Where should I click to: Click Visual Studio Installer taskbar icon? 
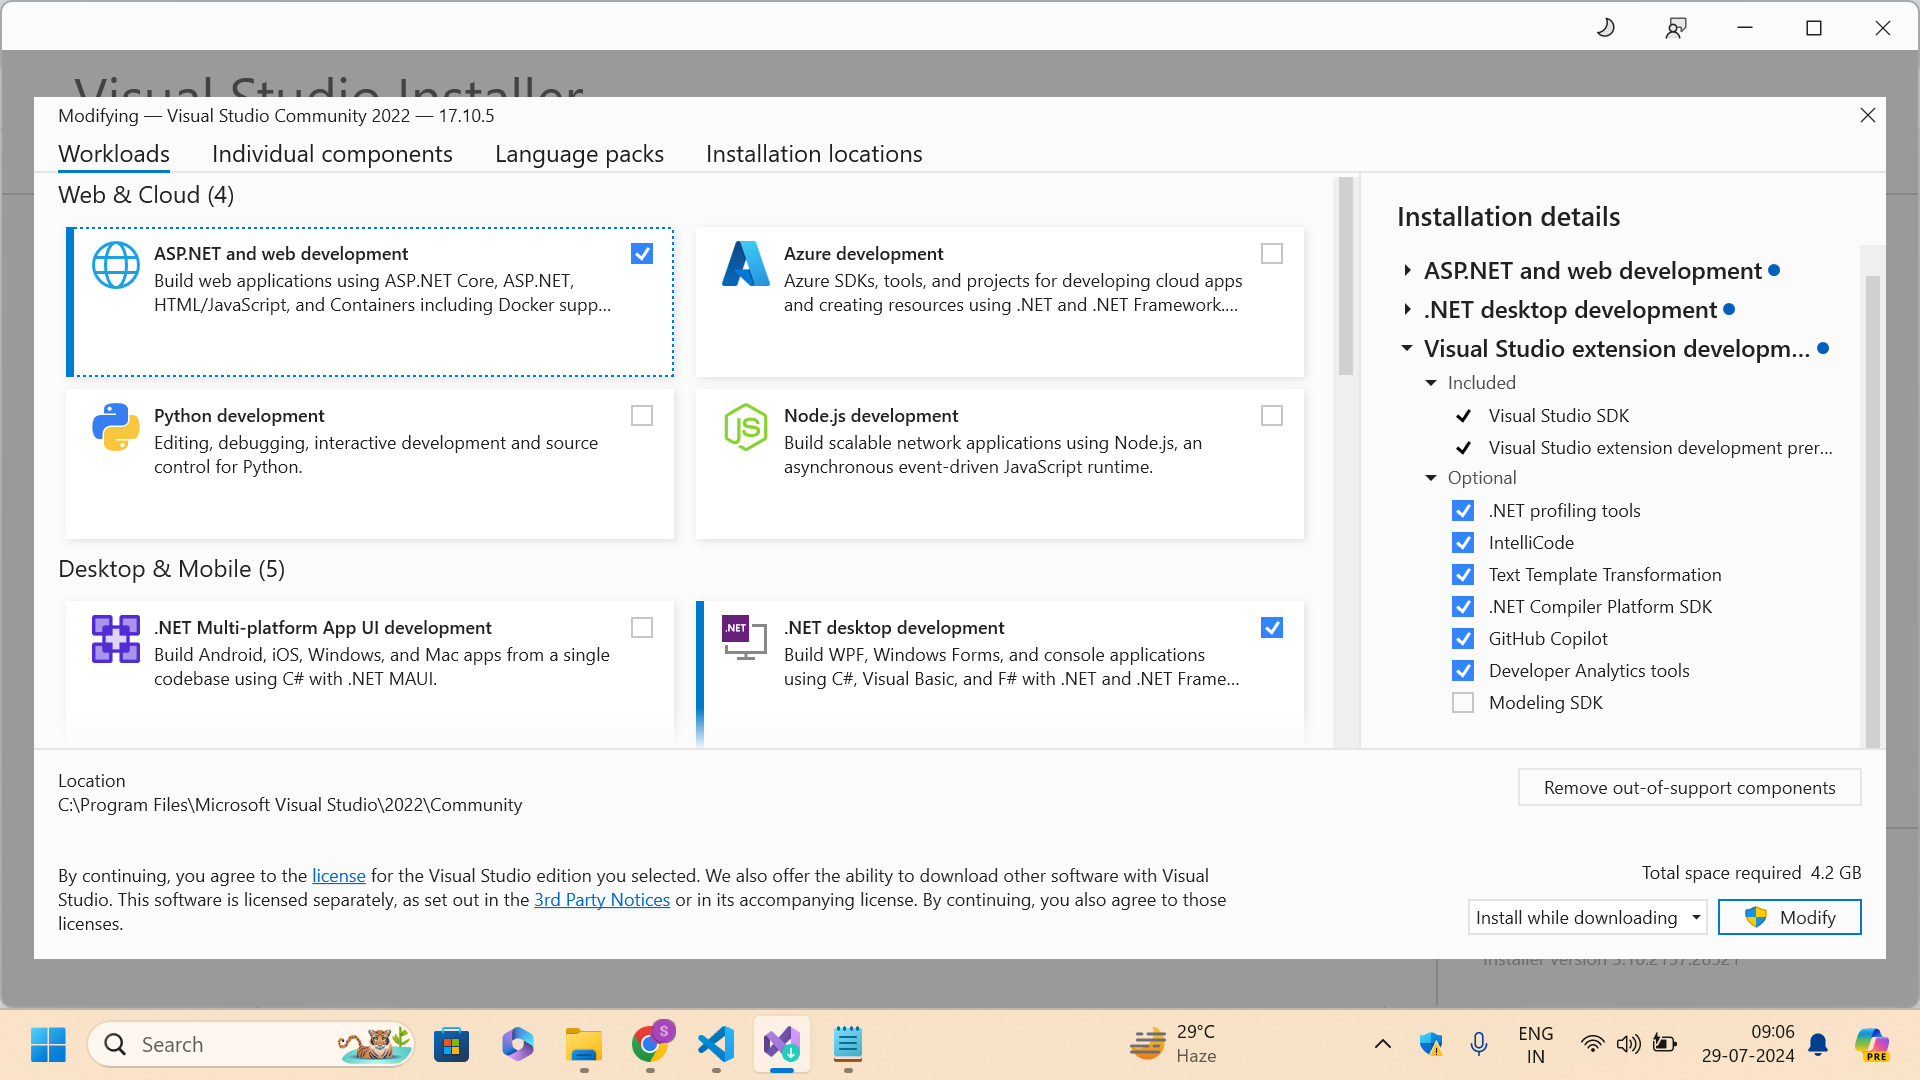pos(782,1044)
